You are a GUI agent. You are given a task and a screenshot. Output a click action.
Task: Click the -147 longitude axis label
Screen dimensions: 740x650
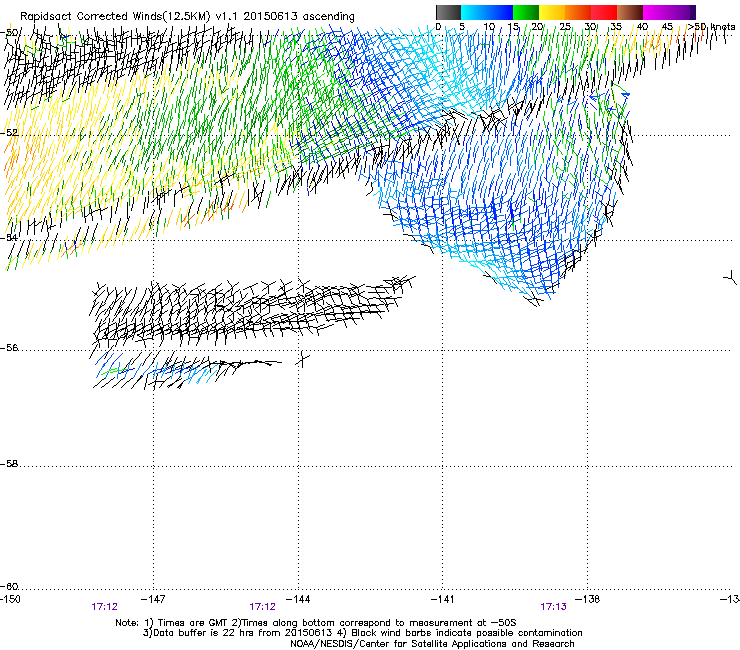point(153,599)
